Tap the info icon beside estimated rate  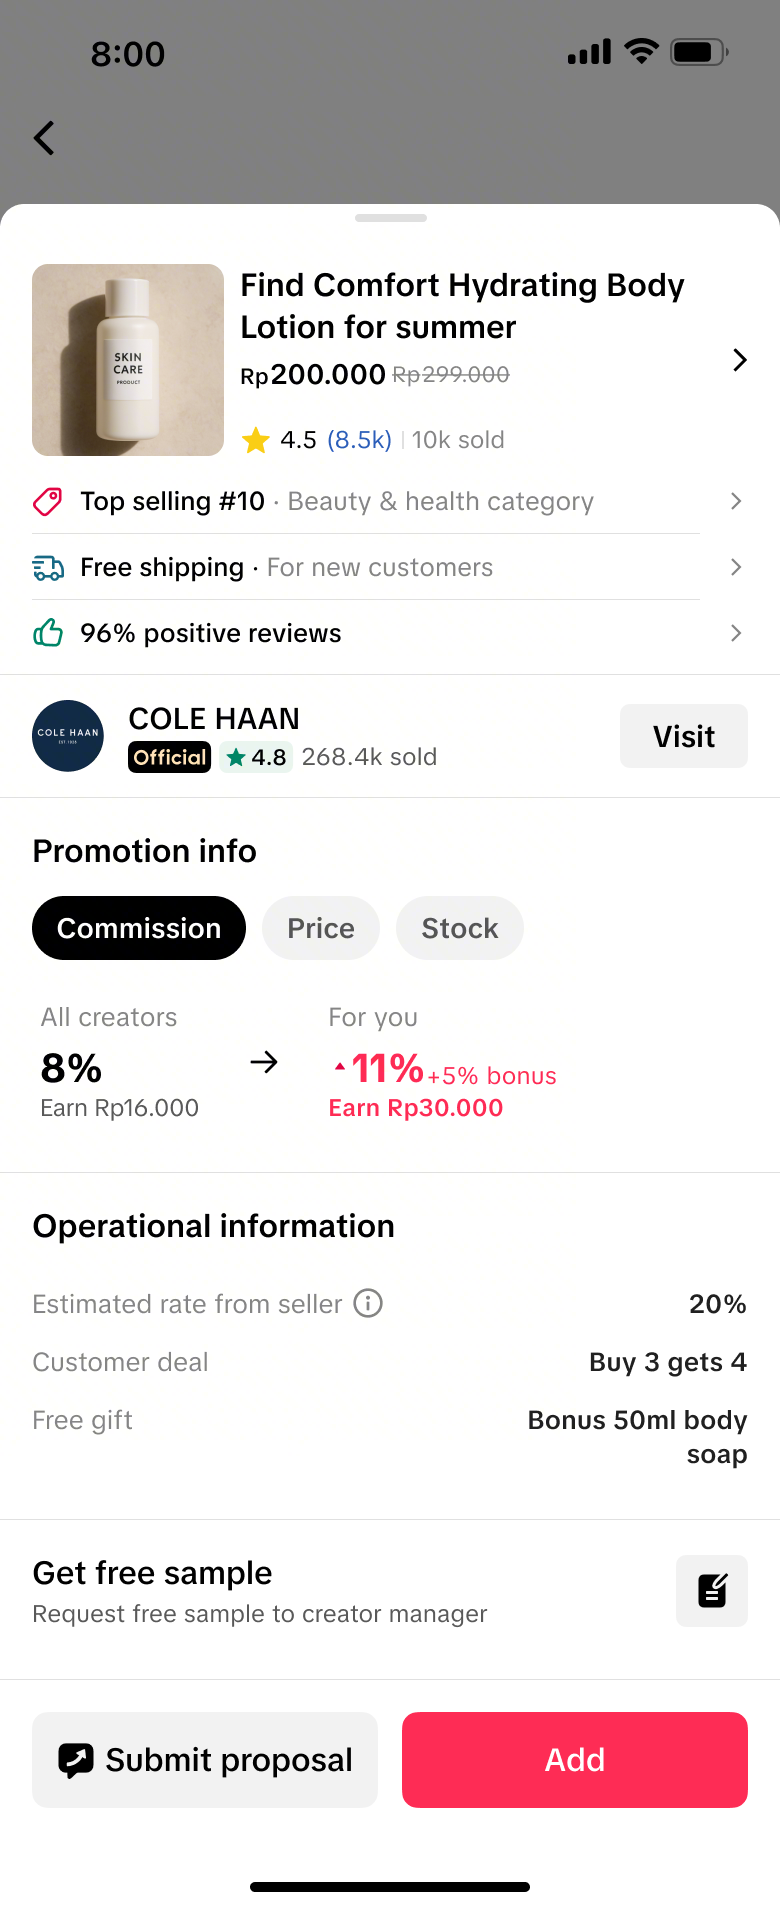[368, 1303]
